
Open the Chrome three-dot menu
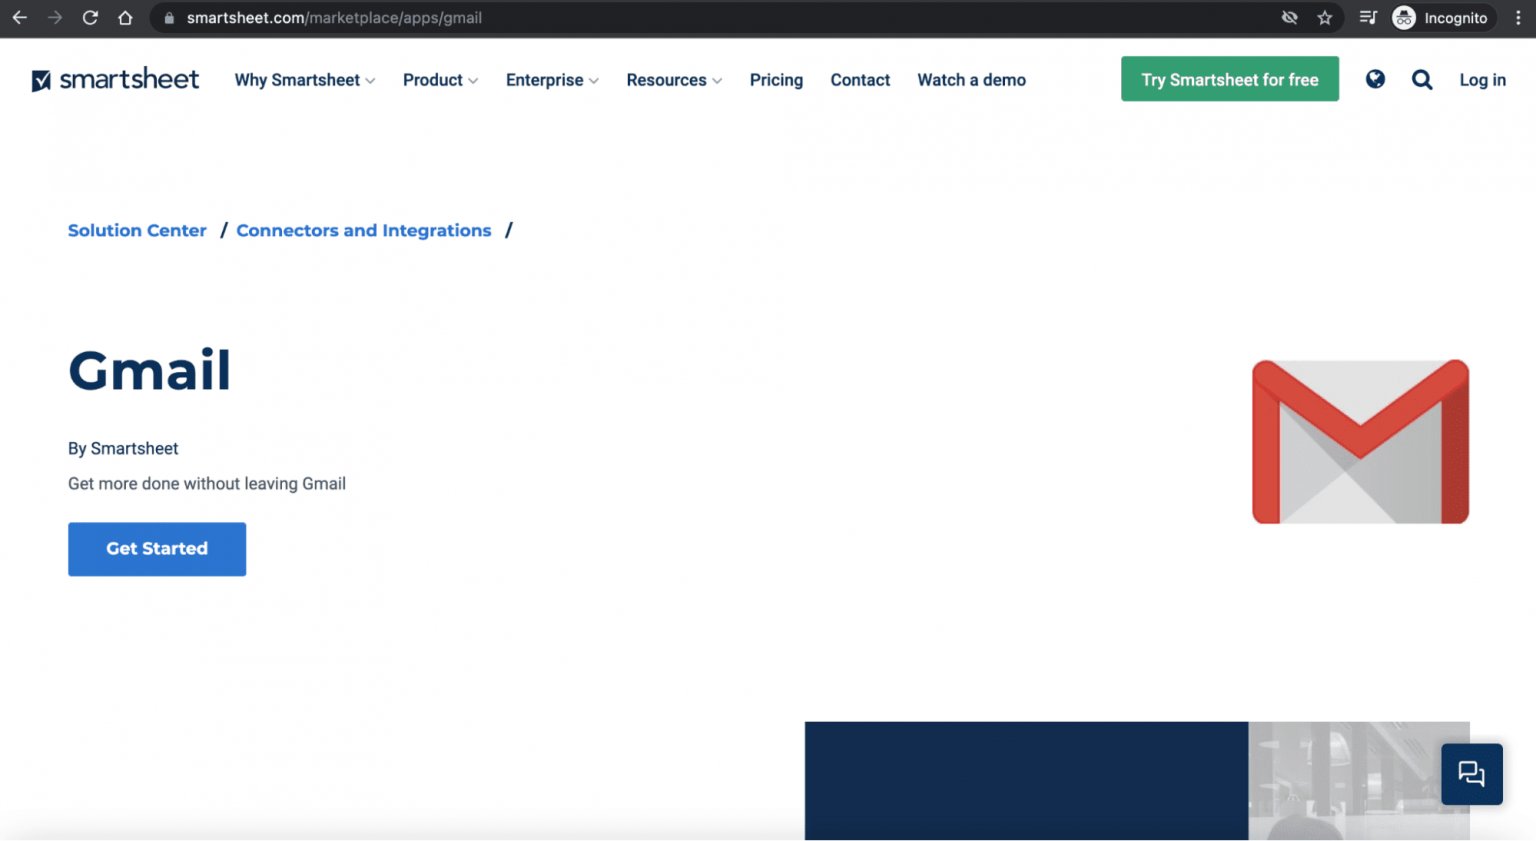1517,18
